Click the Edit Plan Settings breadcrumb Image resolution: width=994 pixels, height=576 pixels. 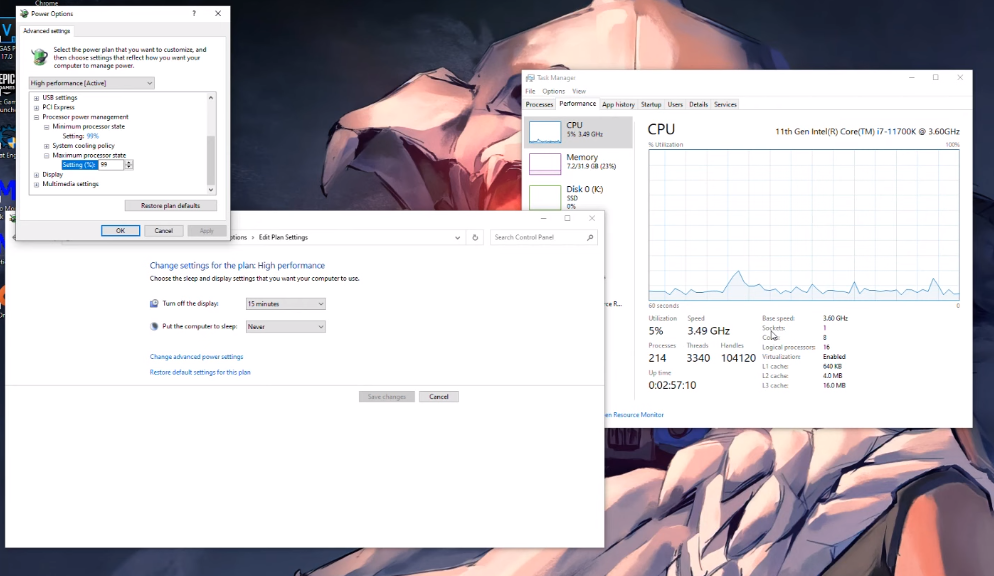(283, 238)
